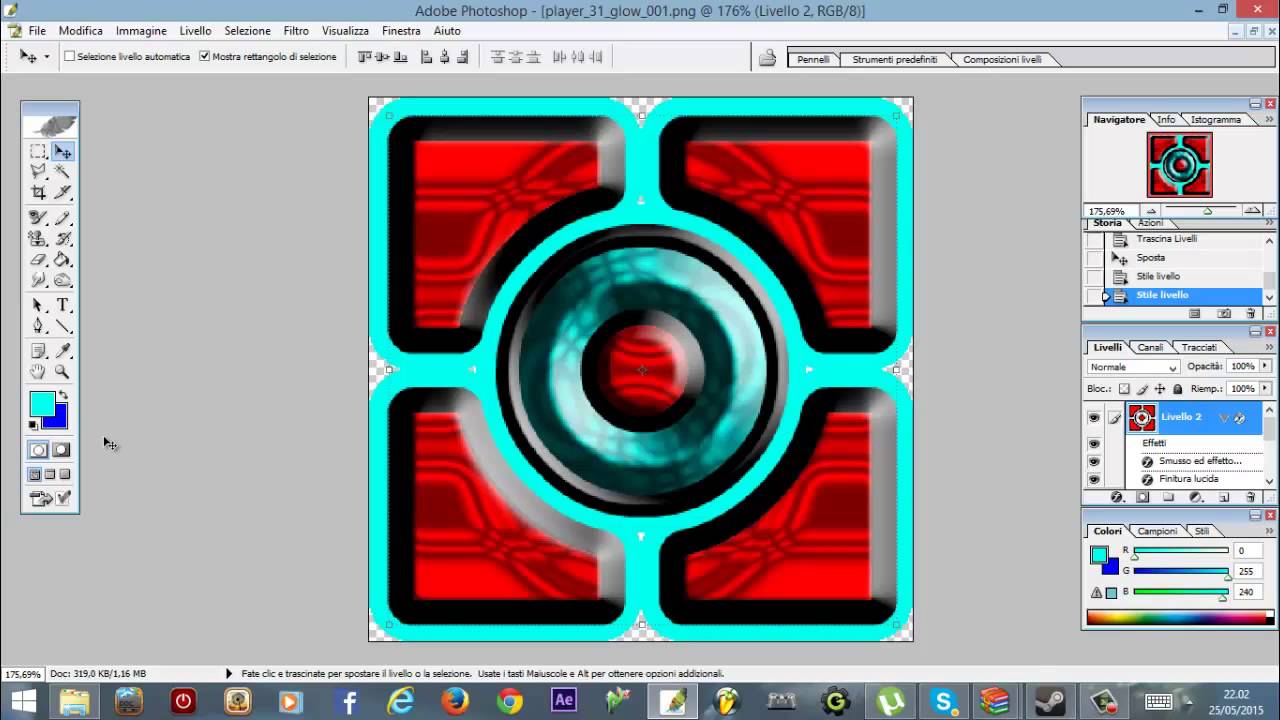Image resolution: width=1280 pixels, height=720 pixels.
Task: Open the Normale blending mode dropdown
Action: click(x=1171, y=367)
